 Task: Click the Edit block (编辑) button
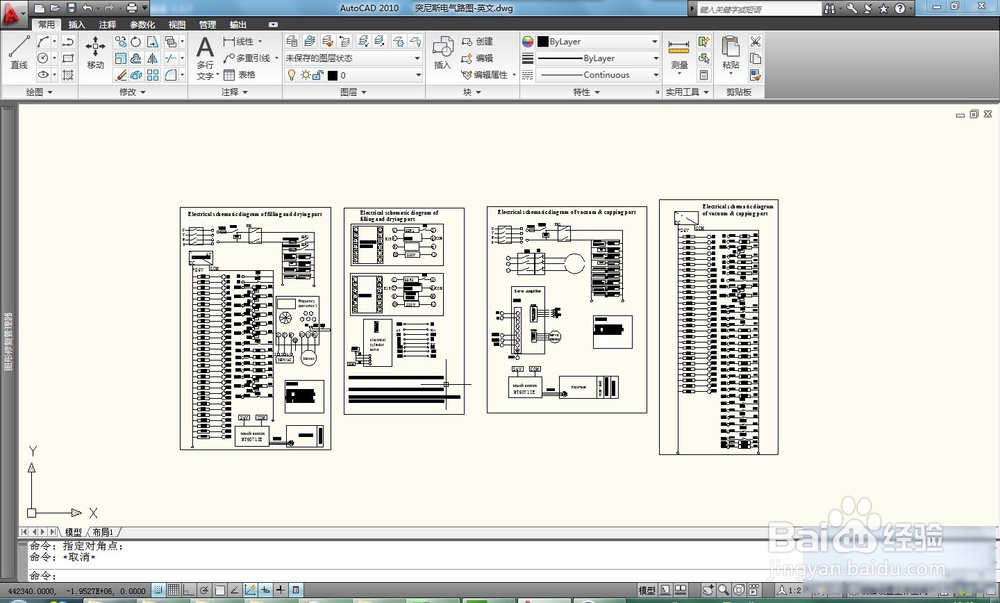coord(477,58)
